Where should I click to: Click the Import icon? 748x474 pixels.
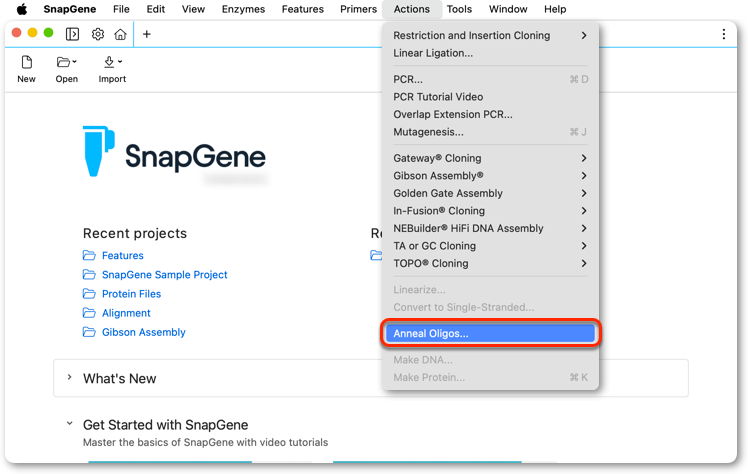[x=109, y=62]
